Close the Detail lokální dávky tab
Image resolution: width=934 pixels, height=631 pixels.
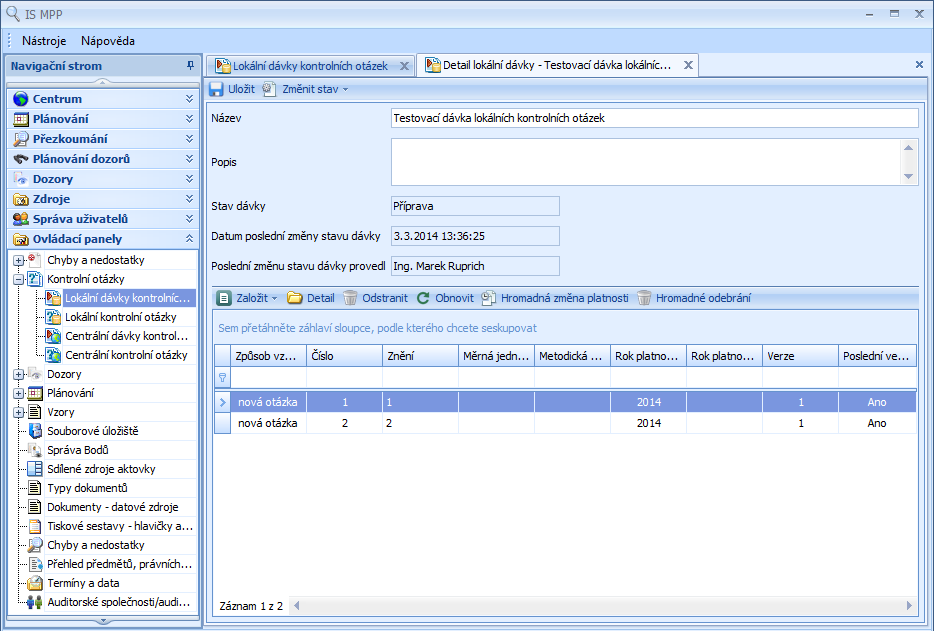click(x=688, y=65)
